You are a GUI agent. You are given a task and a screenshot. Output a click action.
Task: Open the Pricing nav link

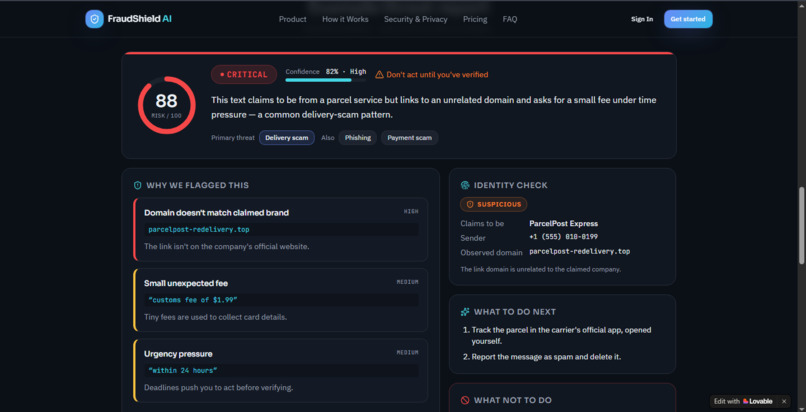475,19
